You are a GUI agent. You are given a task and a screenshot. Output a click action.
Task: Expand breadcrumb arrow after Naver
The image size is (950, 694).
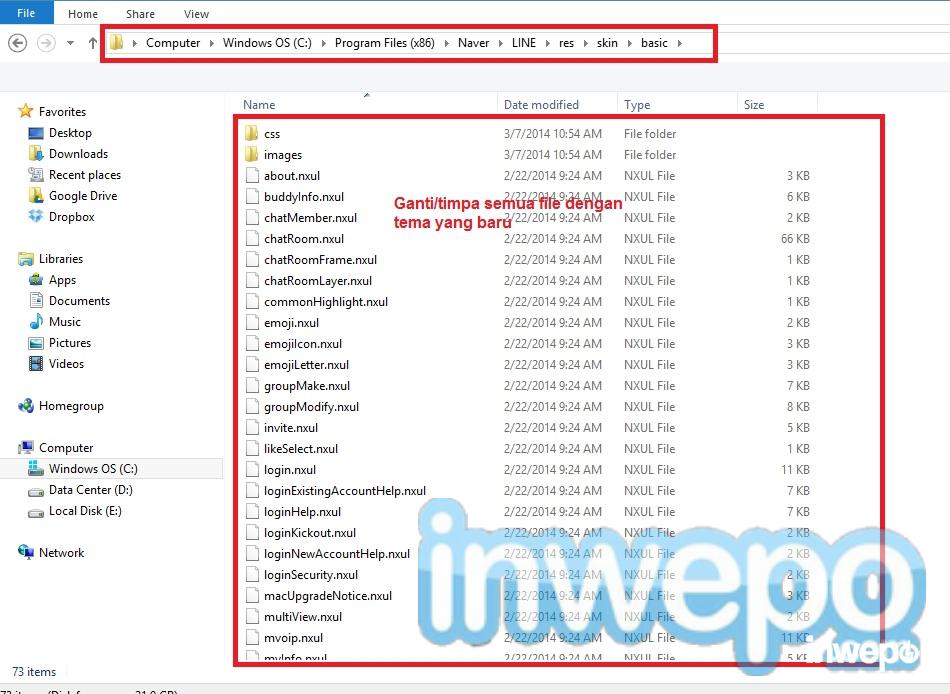500,43
